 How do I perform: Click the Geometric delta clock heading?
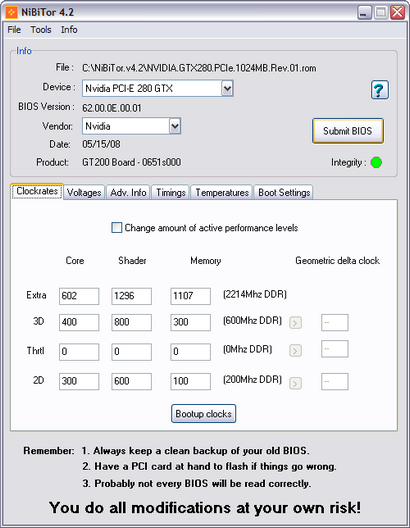(337, 261)
